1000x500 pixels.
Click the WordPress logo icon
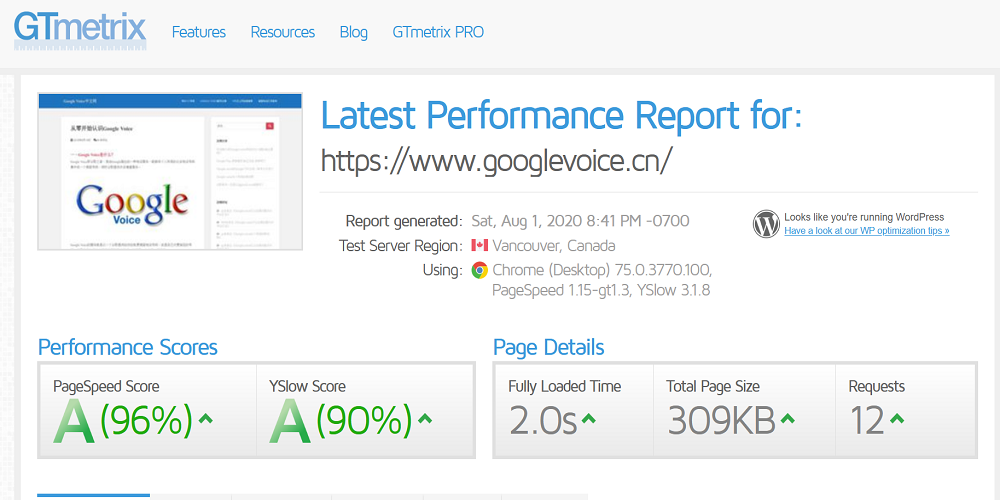(x=766, y=223)
